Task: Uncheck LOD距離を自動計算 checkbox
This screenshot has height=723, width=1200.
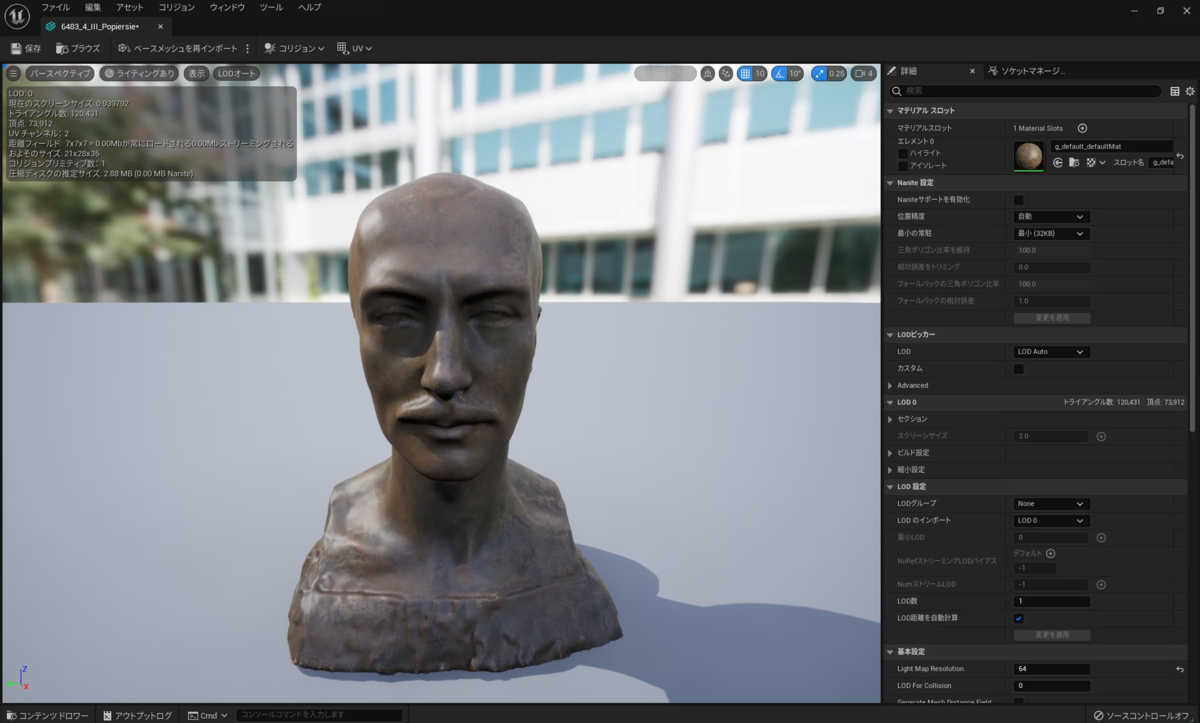Action: (1019, 618)
